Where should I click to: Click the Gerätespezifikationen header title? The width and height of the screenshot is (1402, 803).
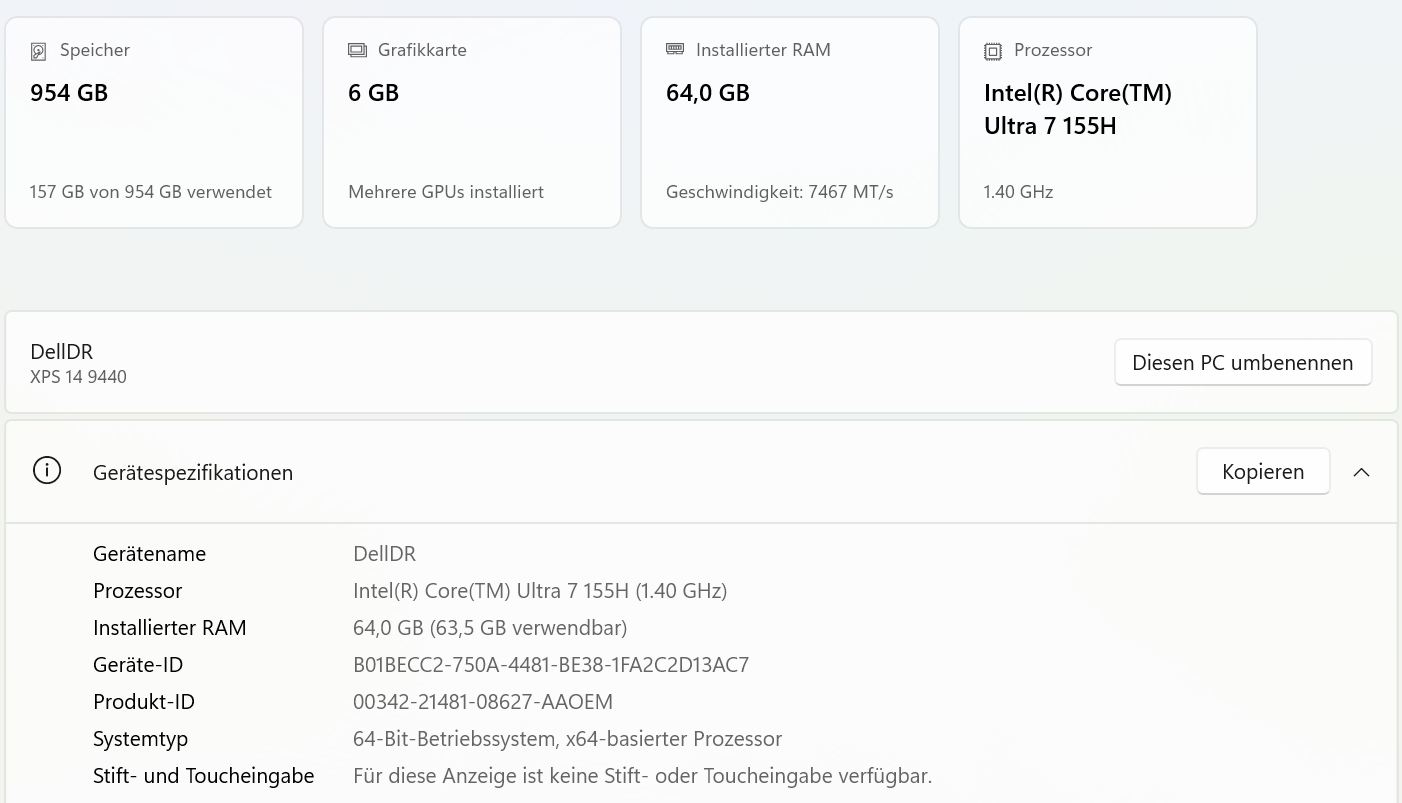[x=193, y=473]
